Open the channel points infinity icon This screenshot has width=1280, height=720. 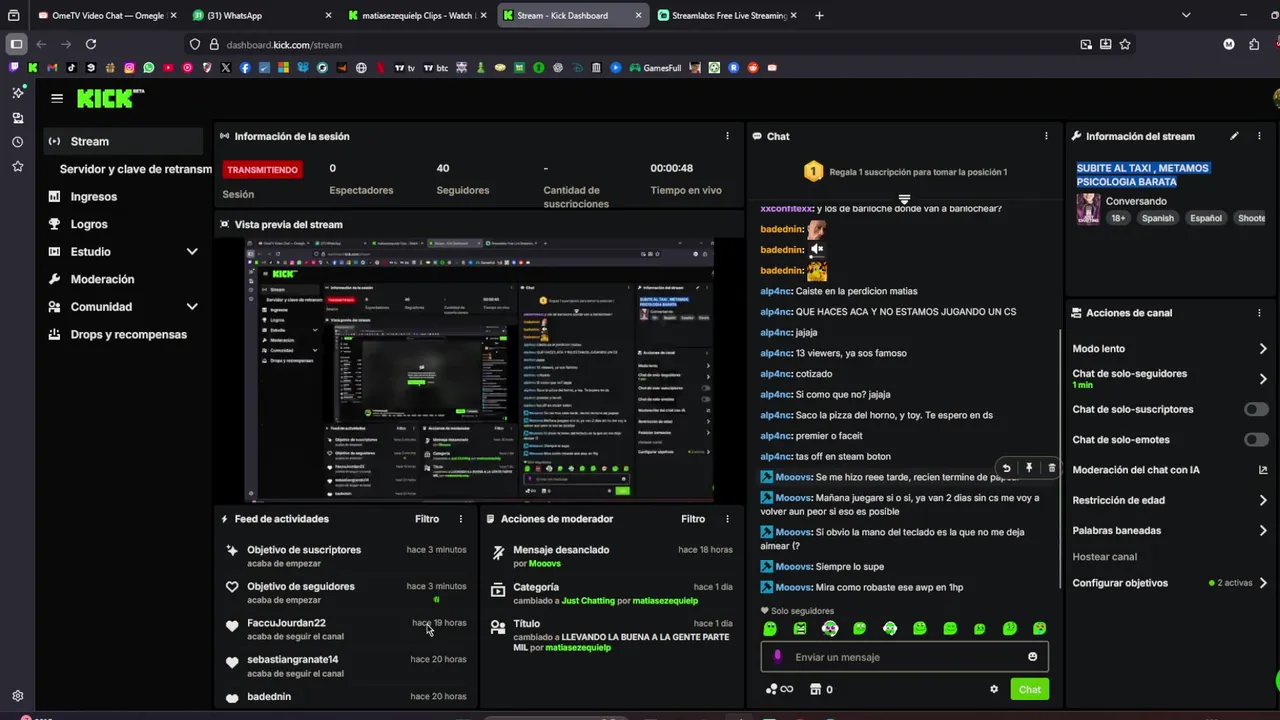click(779, 689)
